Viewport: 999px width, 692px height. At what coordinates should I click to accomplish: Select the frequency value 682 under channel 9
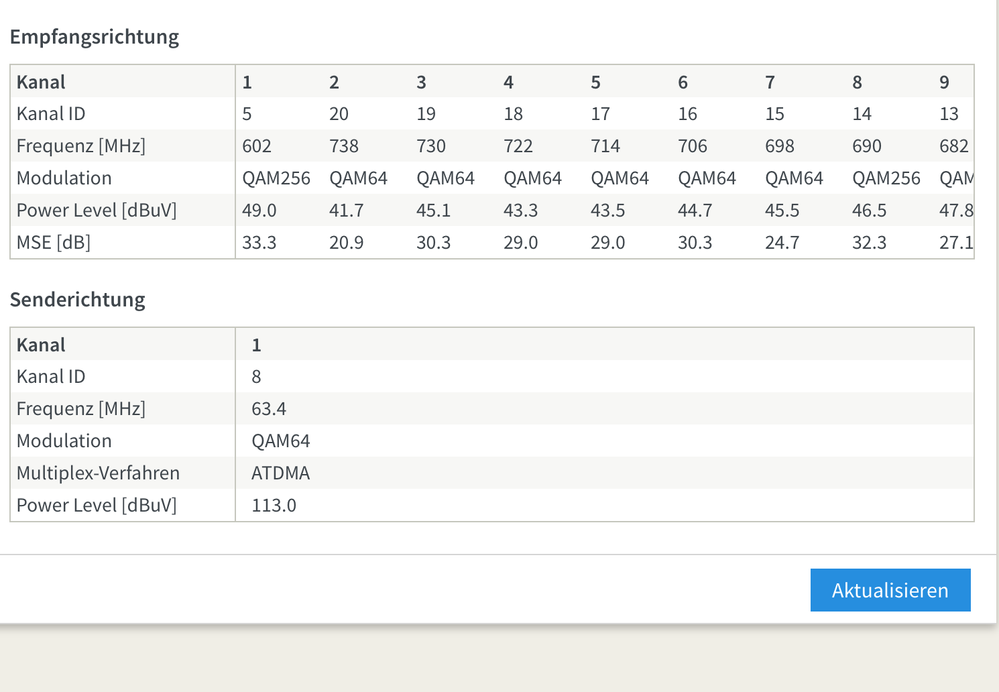click(954, 146)
